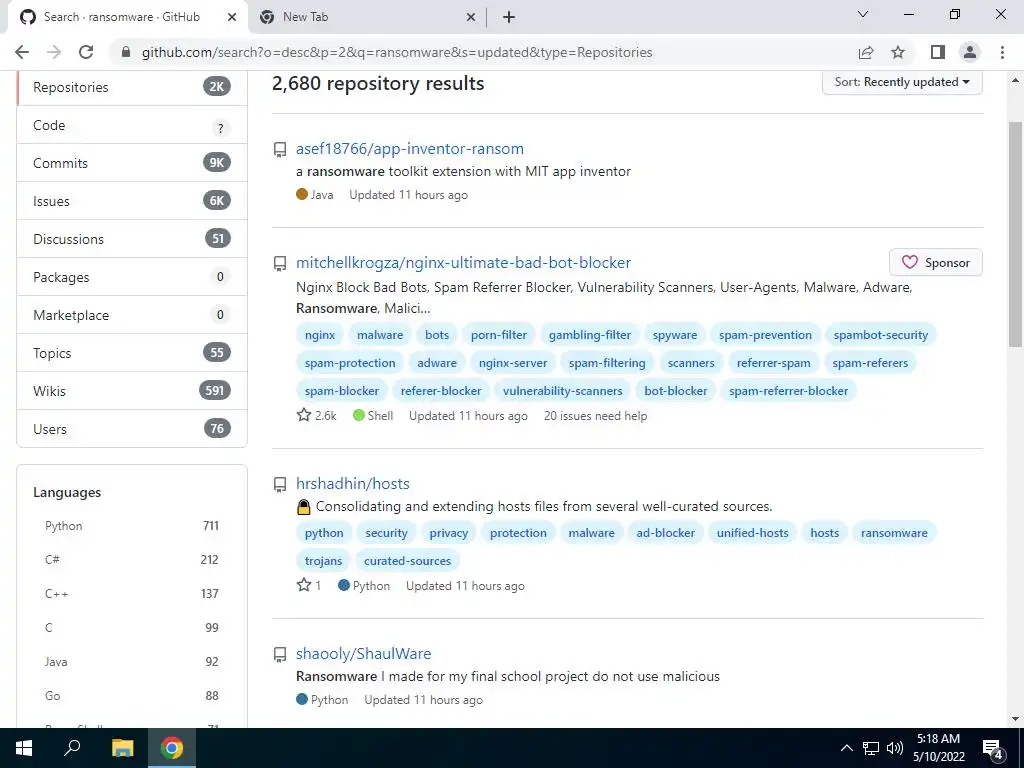
Task: Click the padlock site info icon
Action: [126, 52]
